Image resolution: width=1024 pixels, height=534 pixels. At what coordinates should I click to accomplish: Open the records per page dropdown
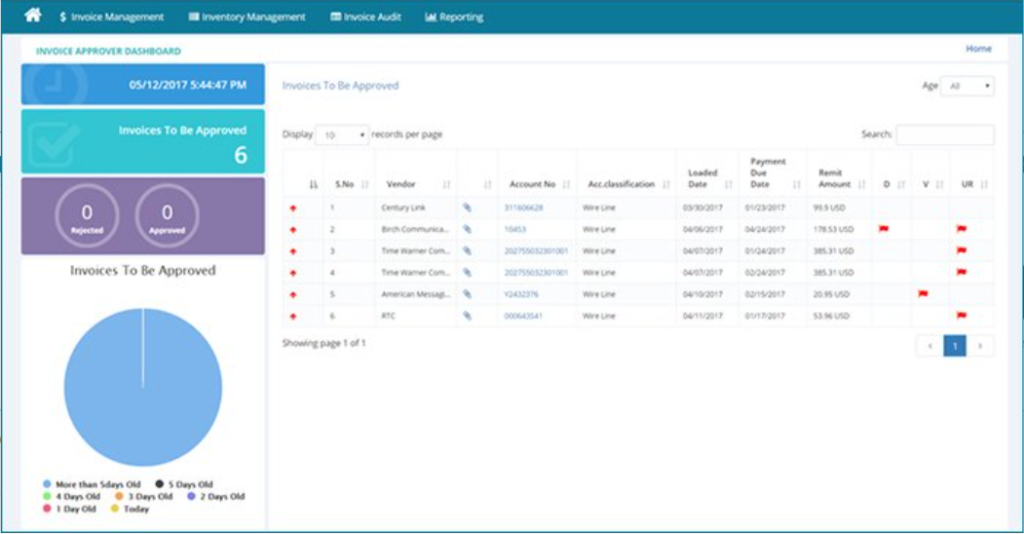[x=341, y=135]
